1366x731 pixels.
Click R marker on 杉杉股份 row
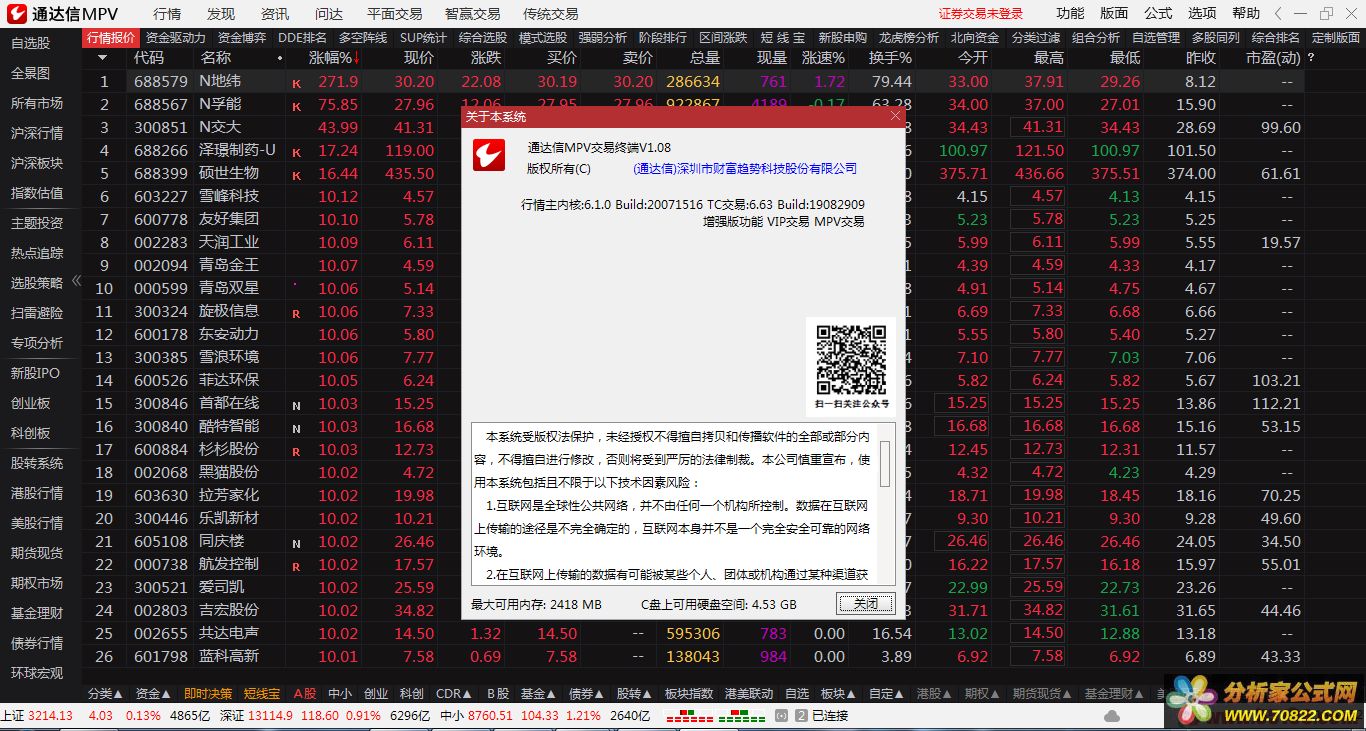(296, 451)
